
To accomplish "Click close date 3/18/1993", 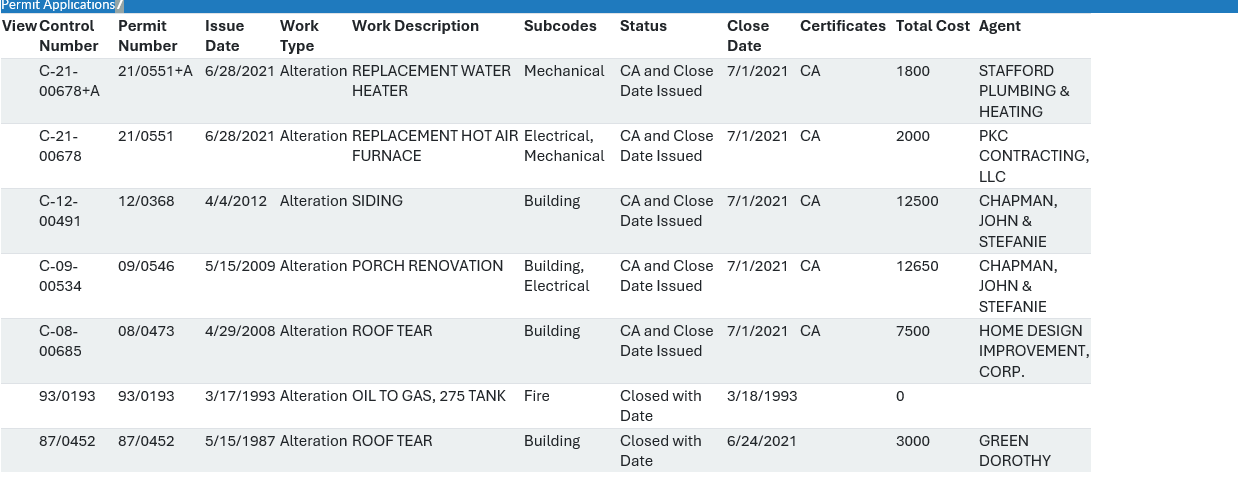I will (x=762, y=396).
